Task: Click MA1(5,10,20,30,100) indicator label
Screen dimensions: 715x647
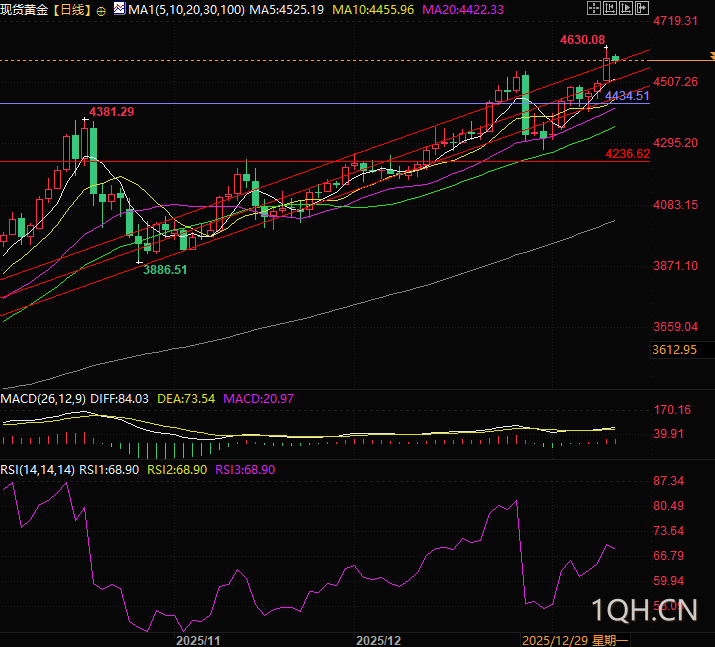Action: 187,10
